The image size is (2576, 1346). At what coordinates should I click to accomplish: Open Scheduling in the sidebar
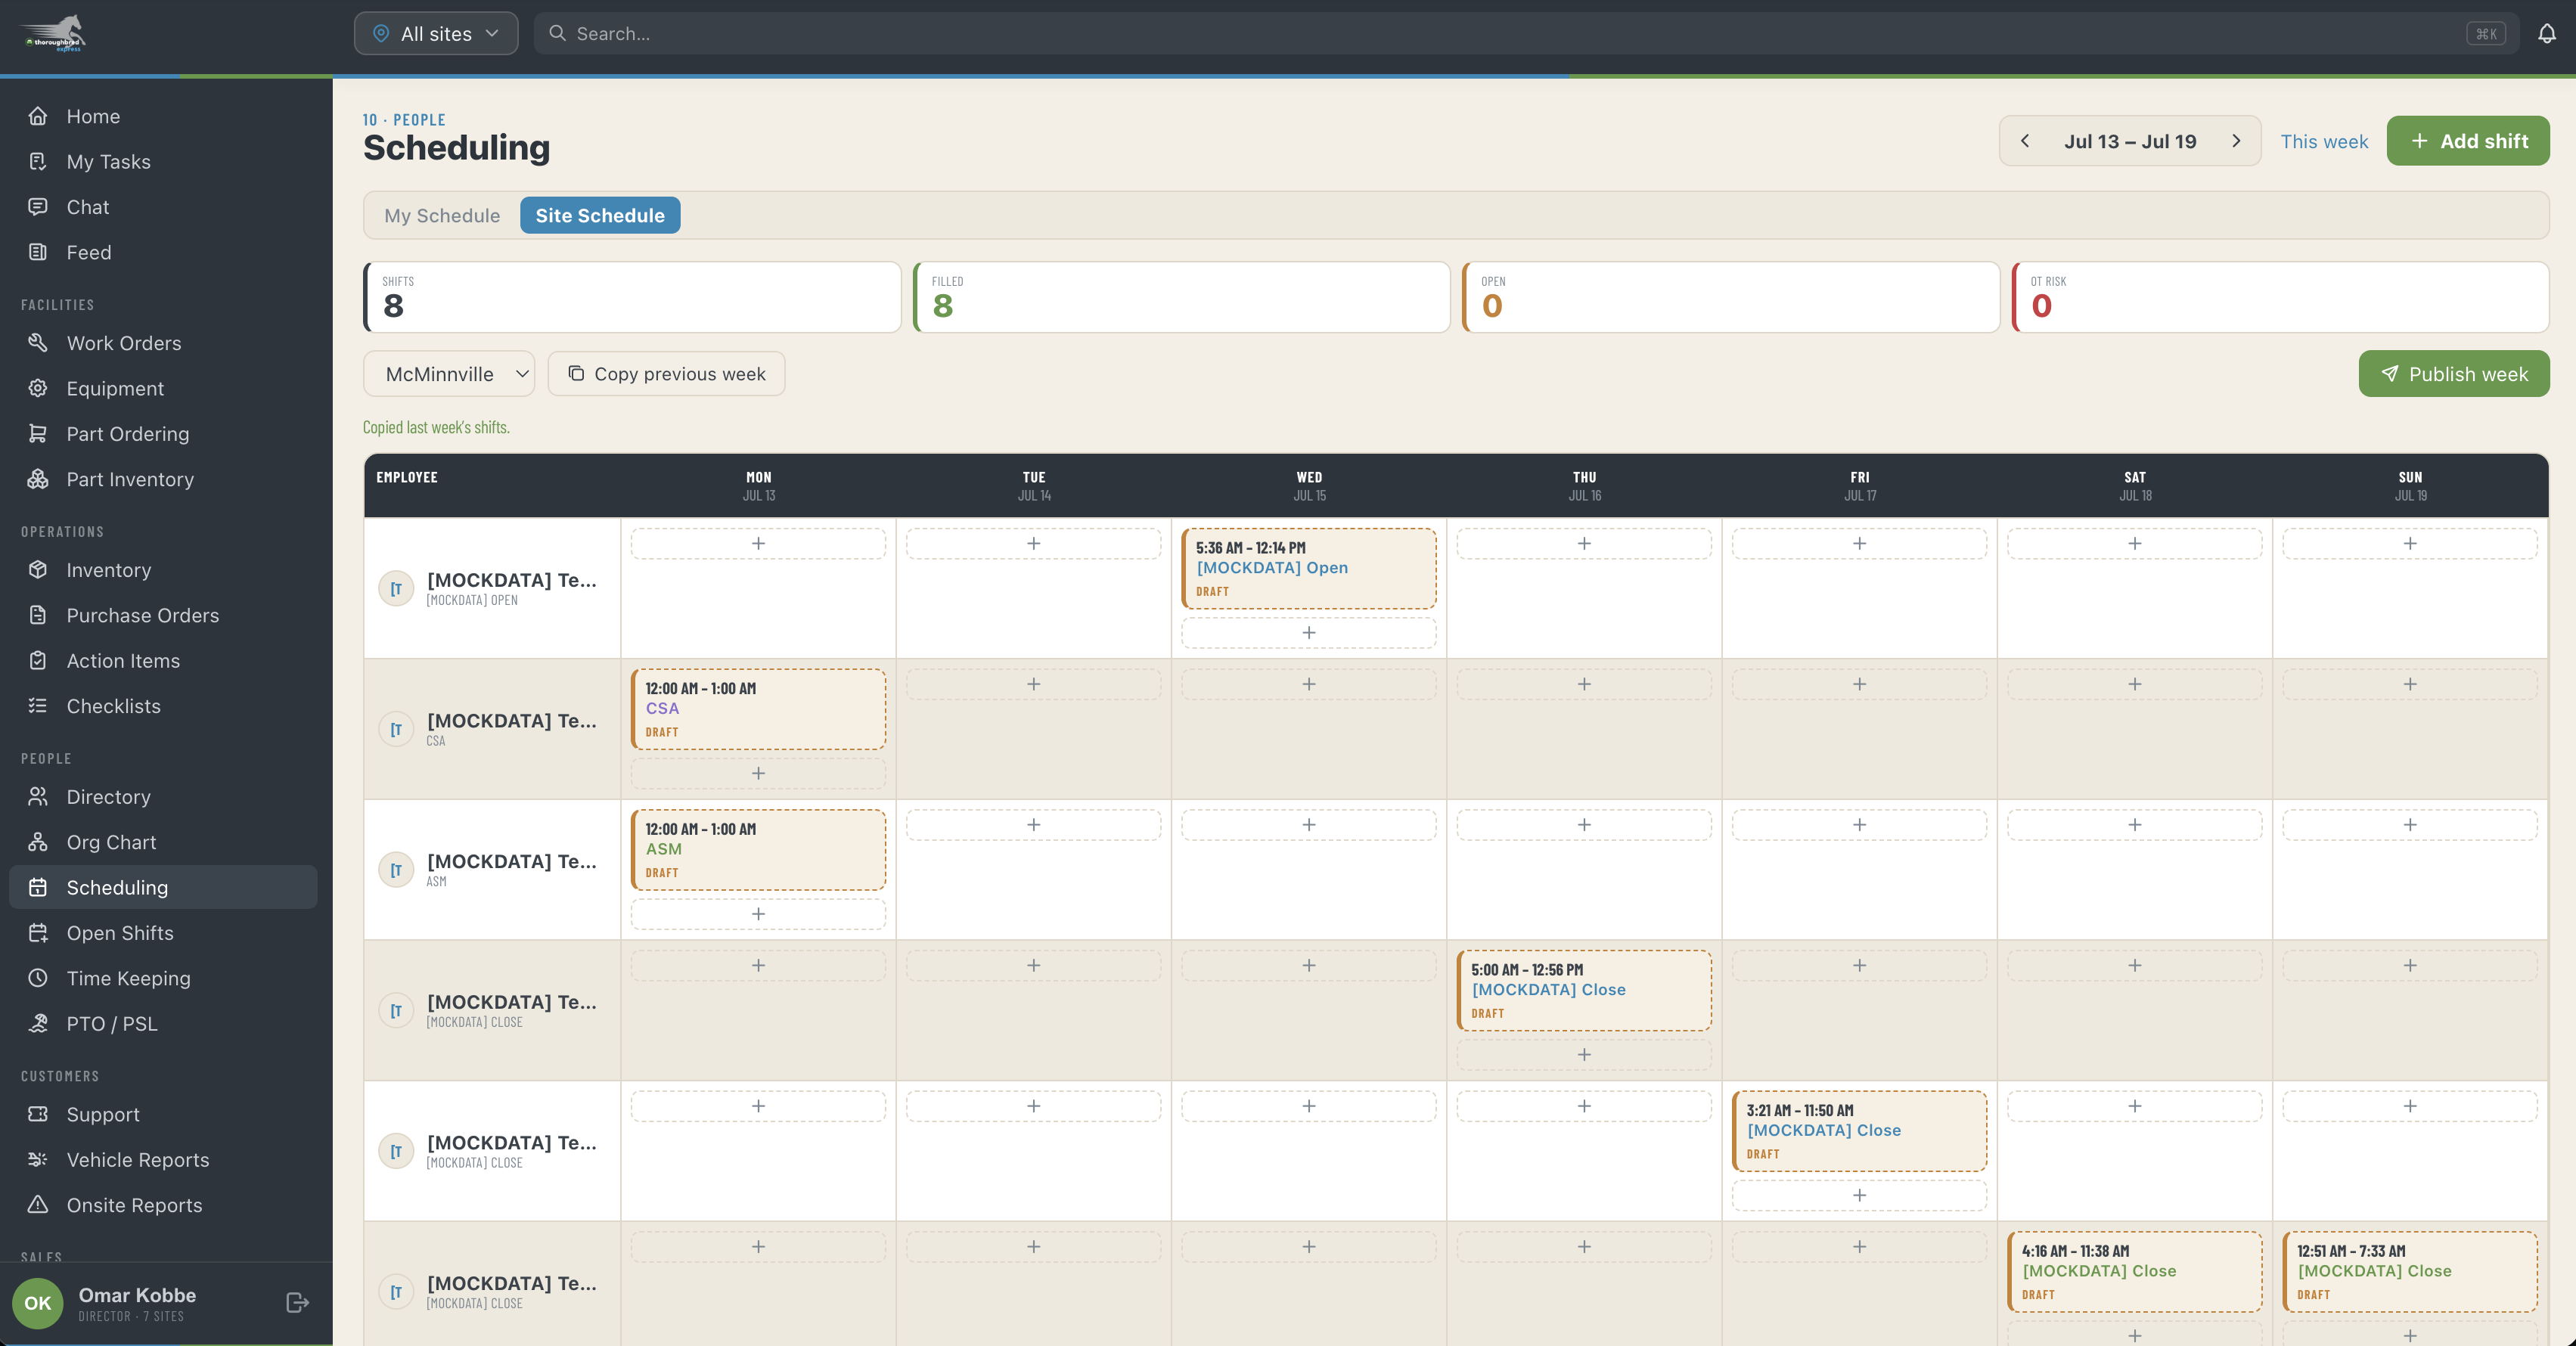pyautogui.click(x=163, y=887)
